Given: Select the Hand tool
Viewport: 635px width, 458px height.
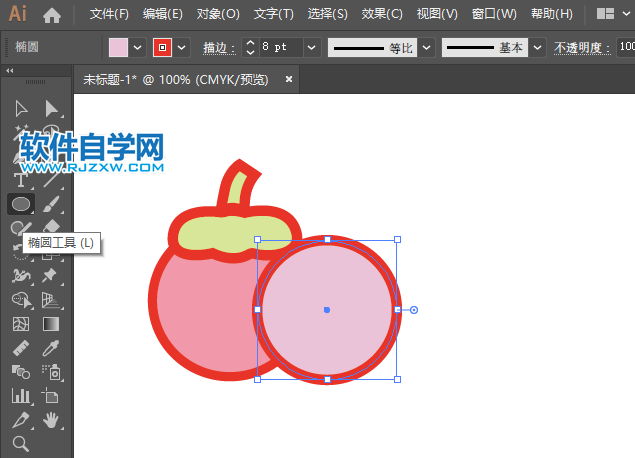Looking at the screenshot, I should (x=51, y=420).
